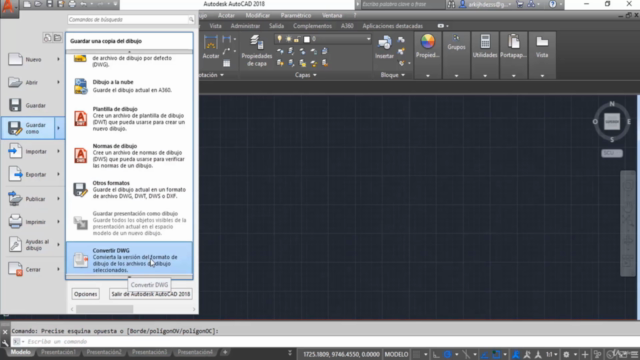Click Salir de Autodesk AutoCAD 2018

point(151,294)
